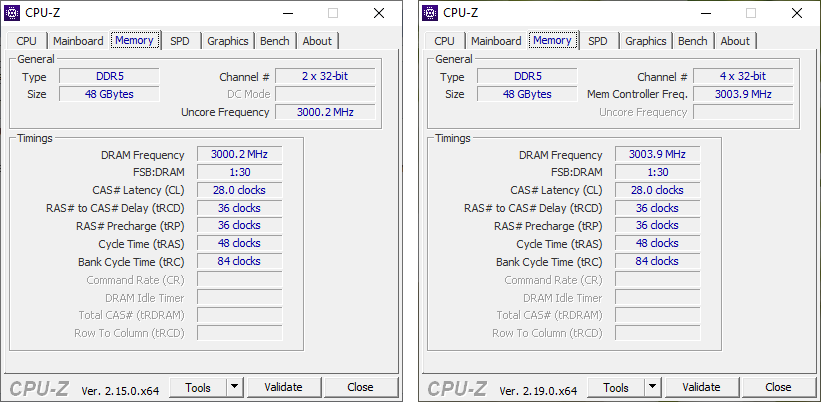Click DRAM Frequency 3000.2 MHz in left window

[x=239, y=154]
